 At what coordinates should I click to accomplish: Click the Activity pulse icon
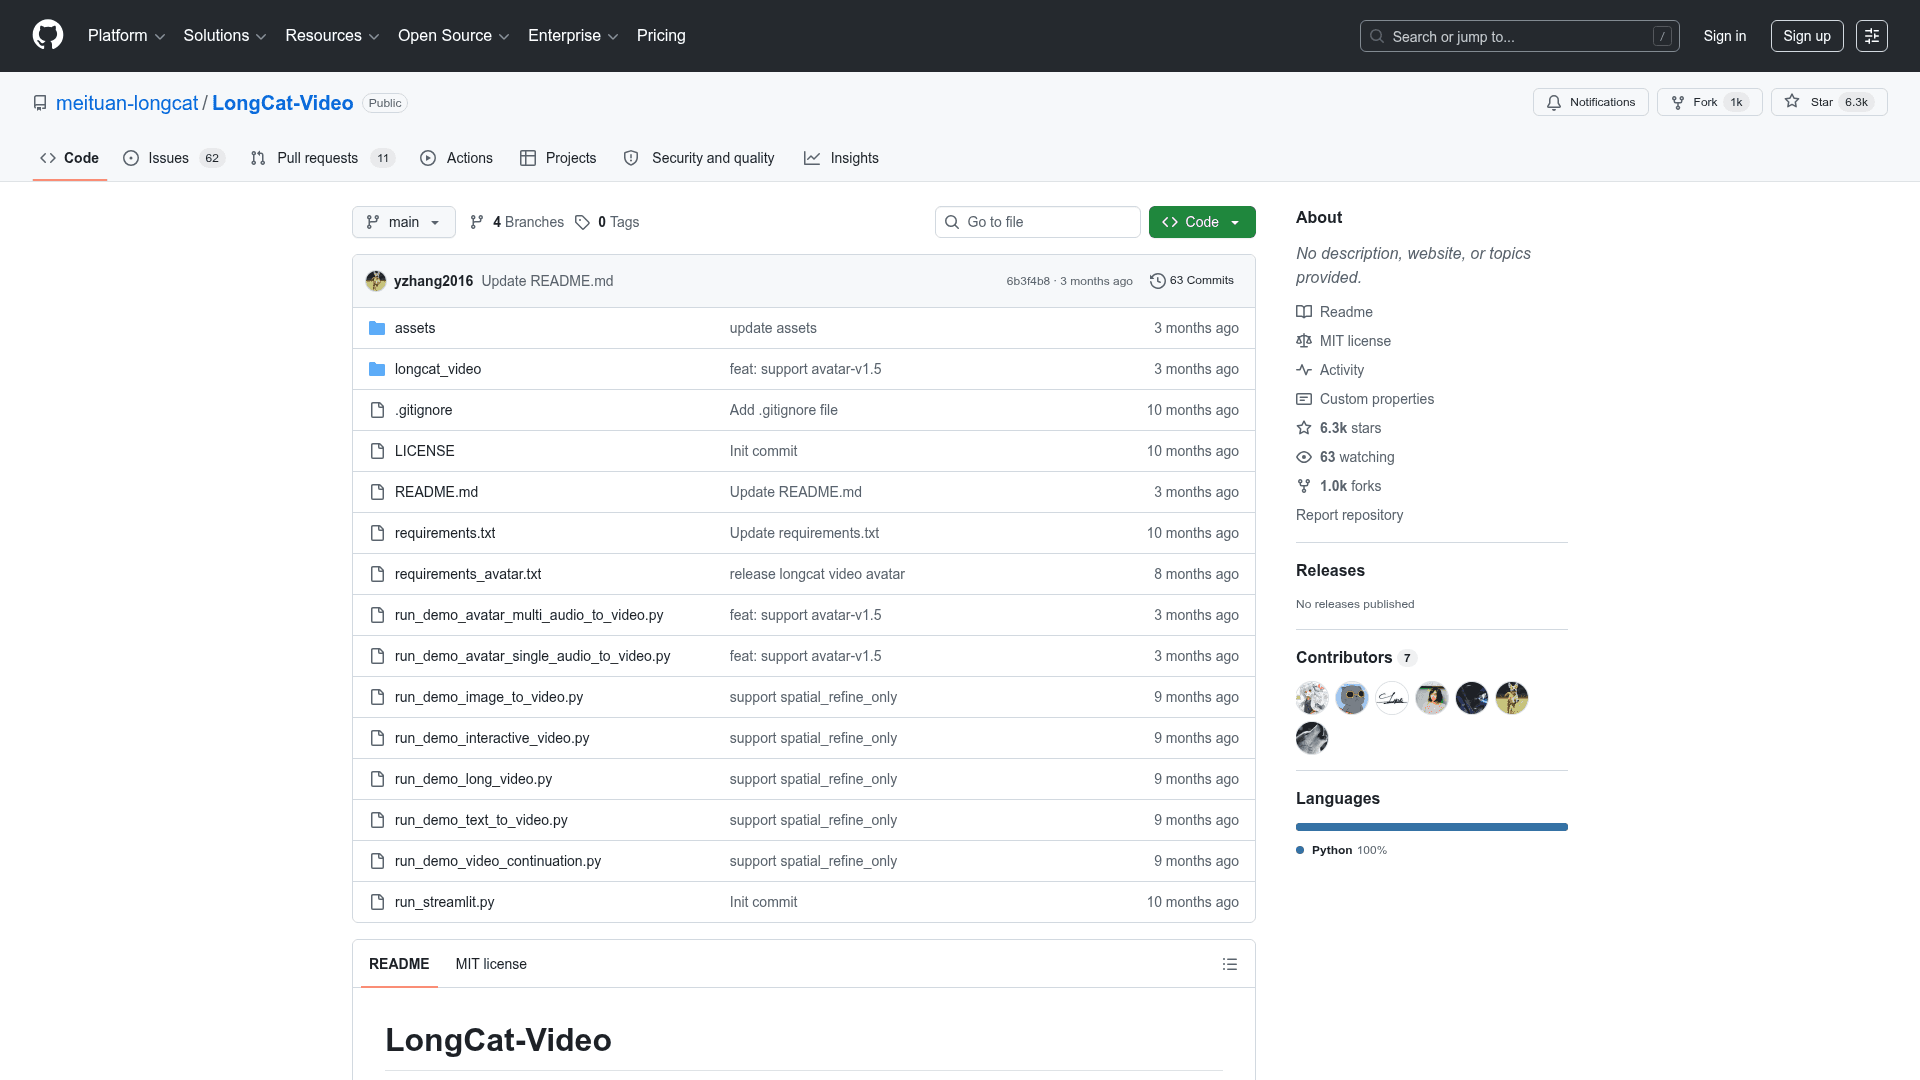(1304, 370)
